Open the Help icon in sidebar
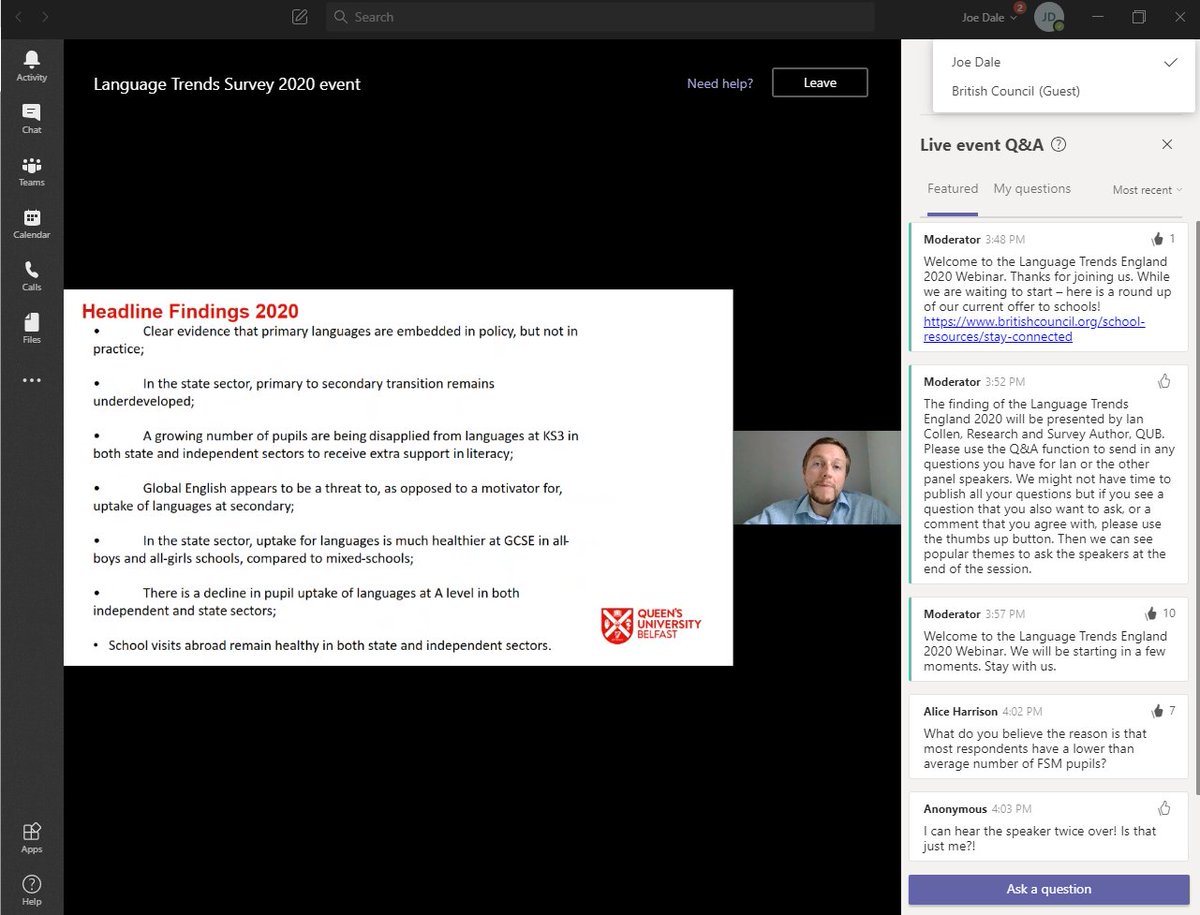 click(32, 889)
